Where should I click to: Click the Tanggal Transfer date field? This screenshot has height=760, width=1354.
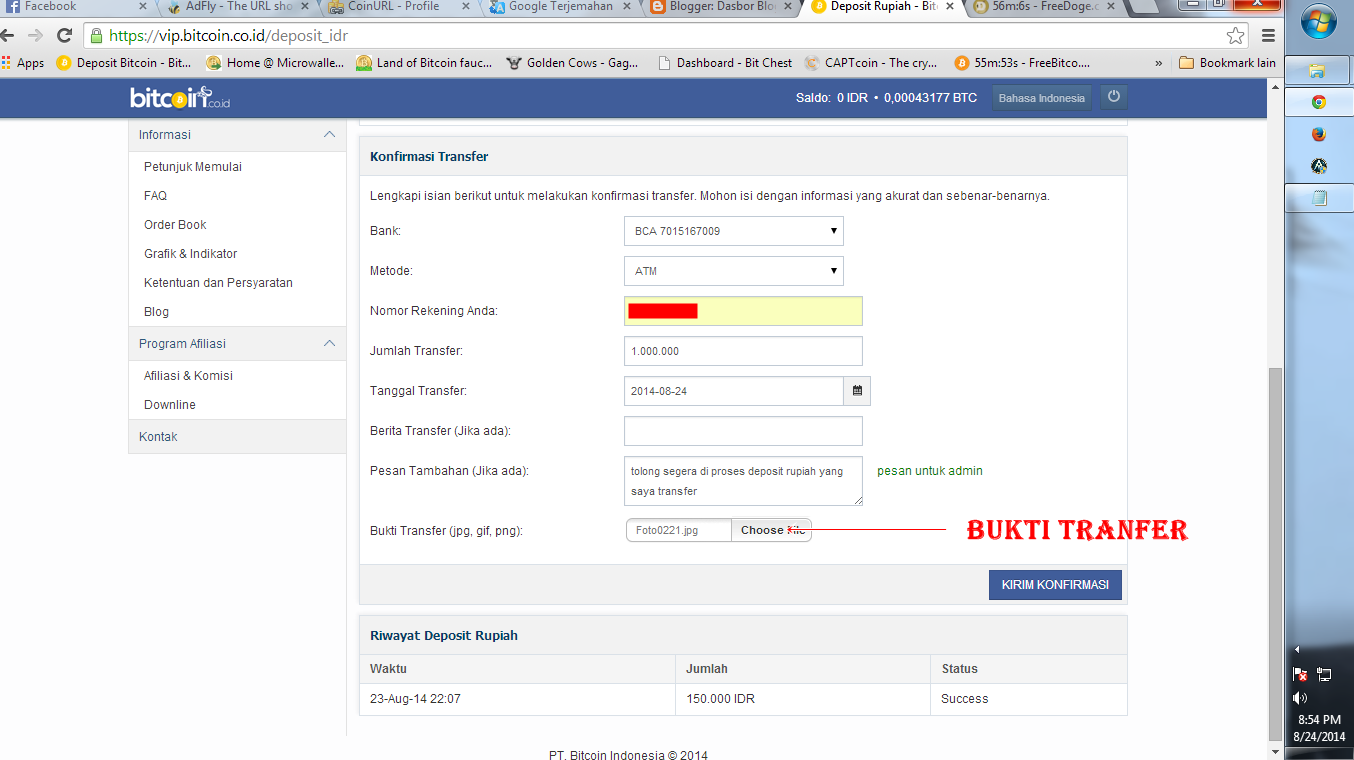pos(734,391)
